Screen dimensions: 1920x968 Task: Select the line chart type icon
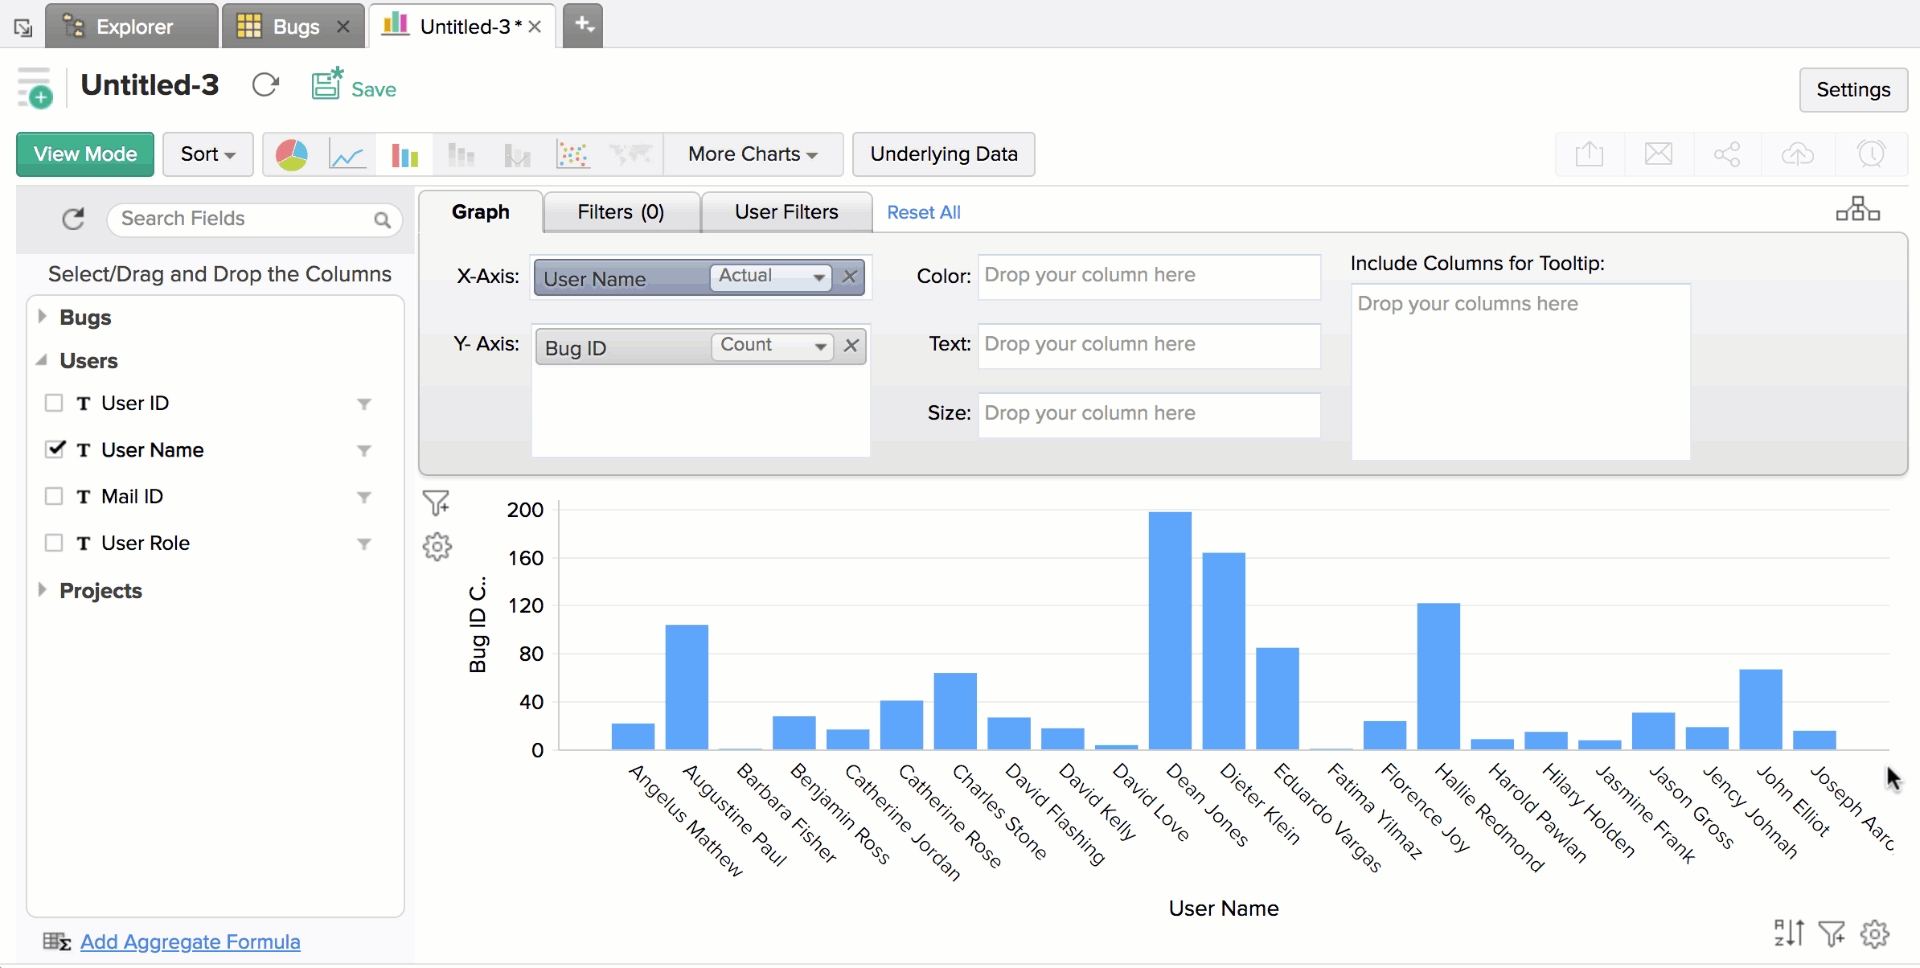tap(347, 155)
